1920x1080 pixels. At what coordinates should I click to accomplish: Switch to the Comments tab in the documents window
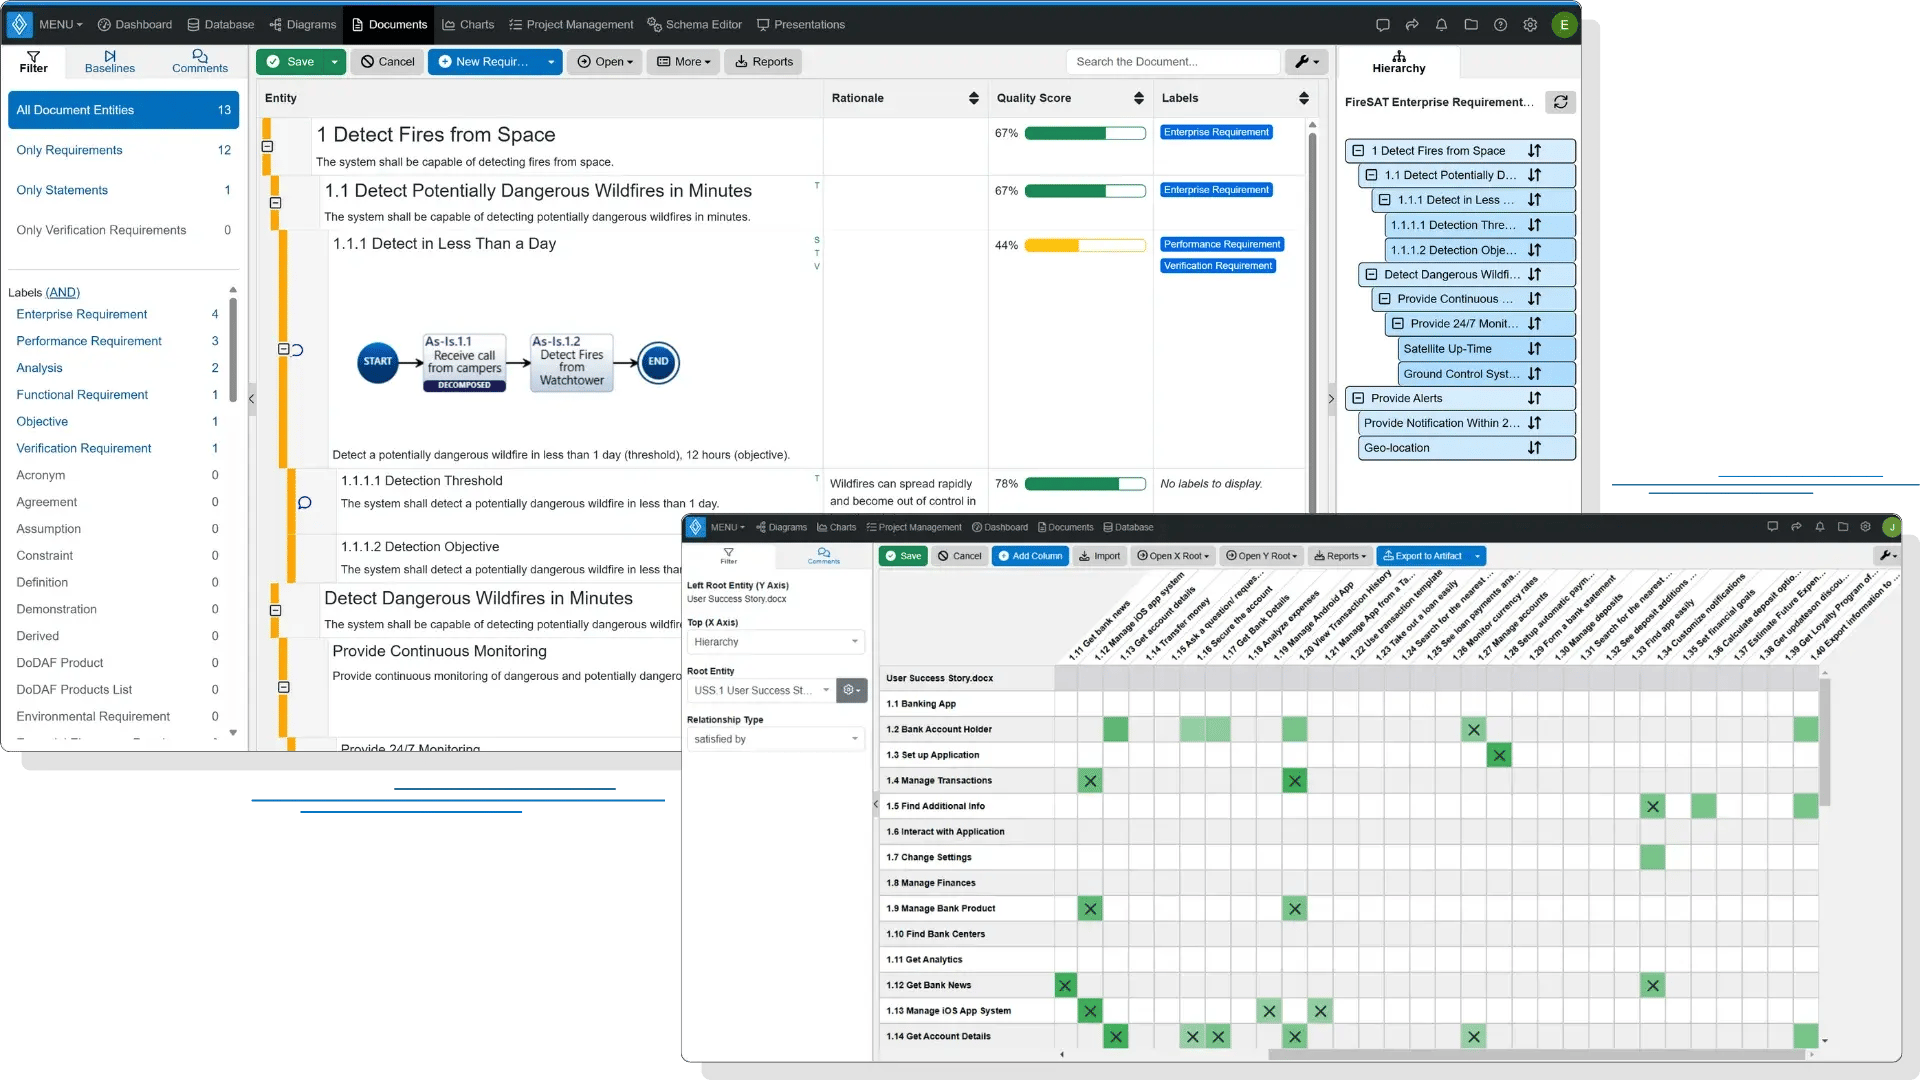pos(200,62)
